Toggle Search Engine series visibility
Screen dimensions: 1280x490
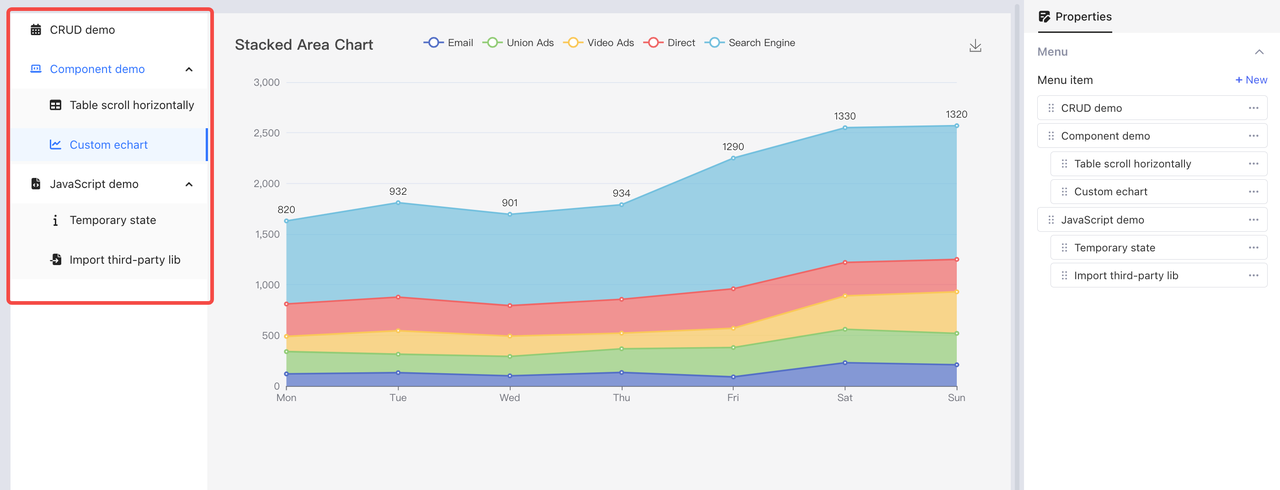[750, 43]
